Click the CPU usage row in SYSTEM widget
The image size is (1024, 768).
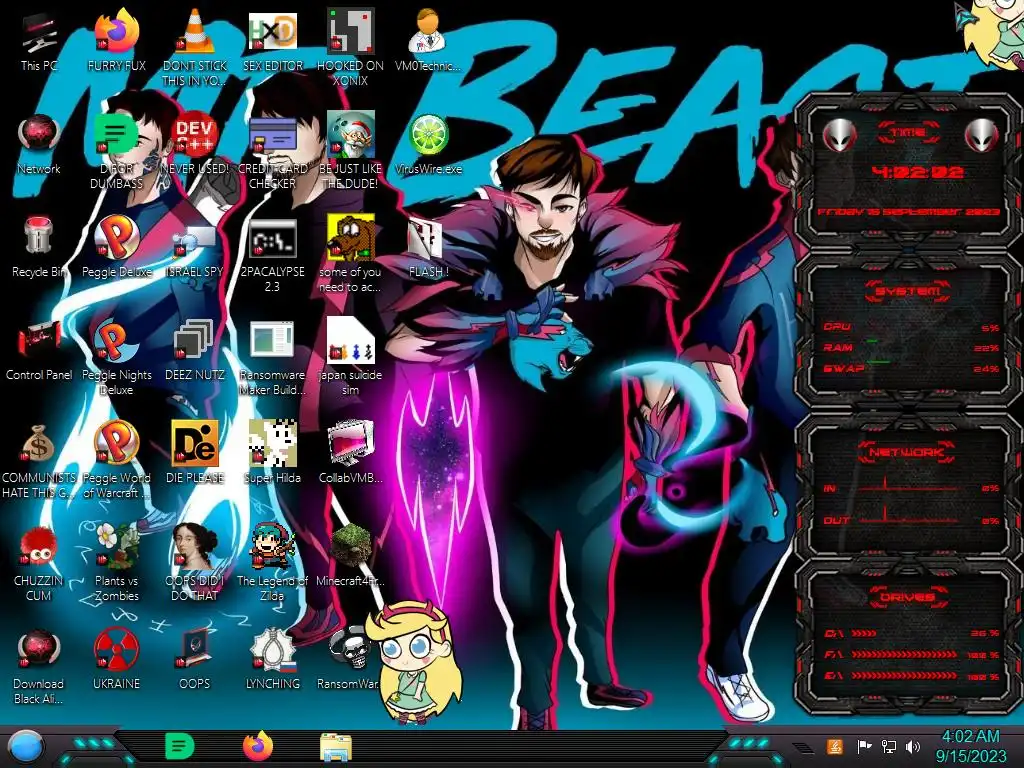912,327
